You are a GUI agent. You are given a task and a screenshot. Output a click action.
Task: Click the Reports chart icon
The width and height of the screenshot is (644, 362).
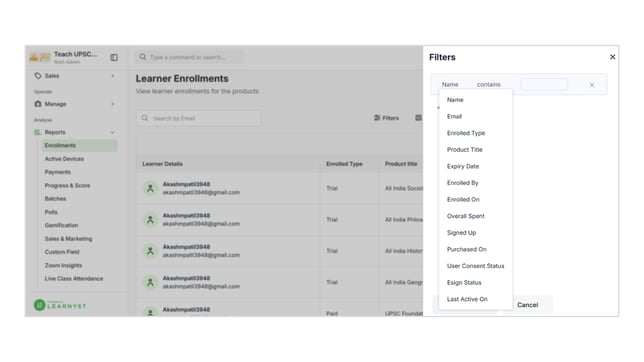pyautogui.click(x=37, y=132)
